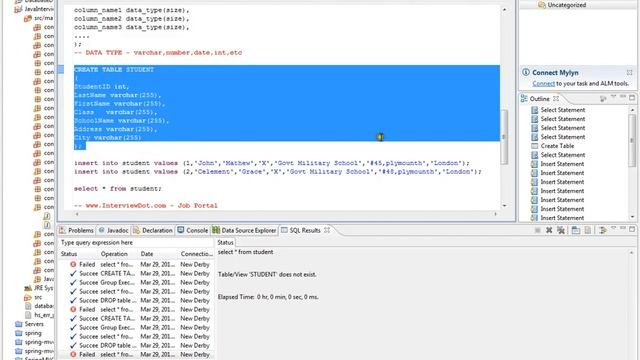The image size is (640, 360).
Task: Open the Javadoc tab
Action: tap(113, 230)
